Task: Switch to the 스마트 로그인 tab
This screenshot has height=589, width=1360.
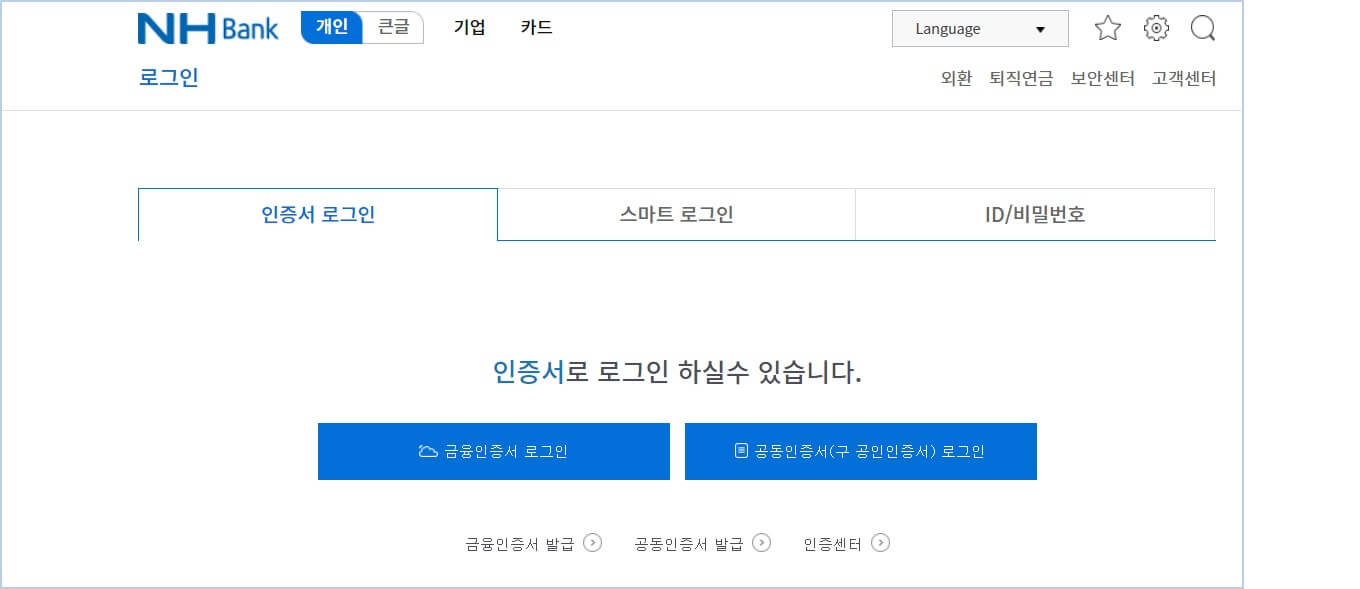Action: point(676,214)
